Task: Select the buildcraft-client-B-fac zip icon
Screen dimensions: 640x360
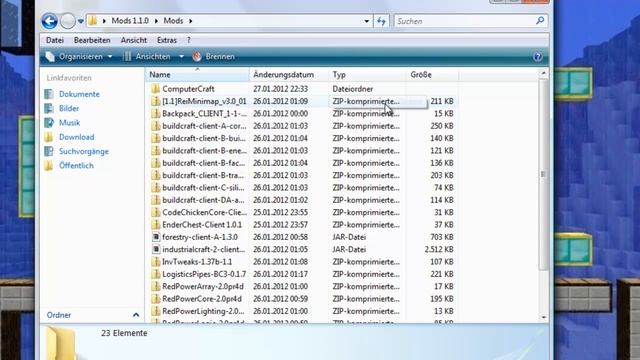Action: point(155,163)
